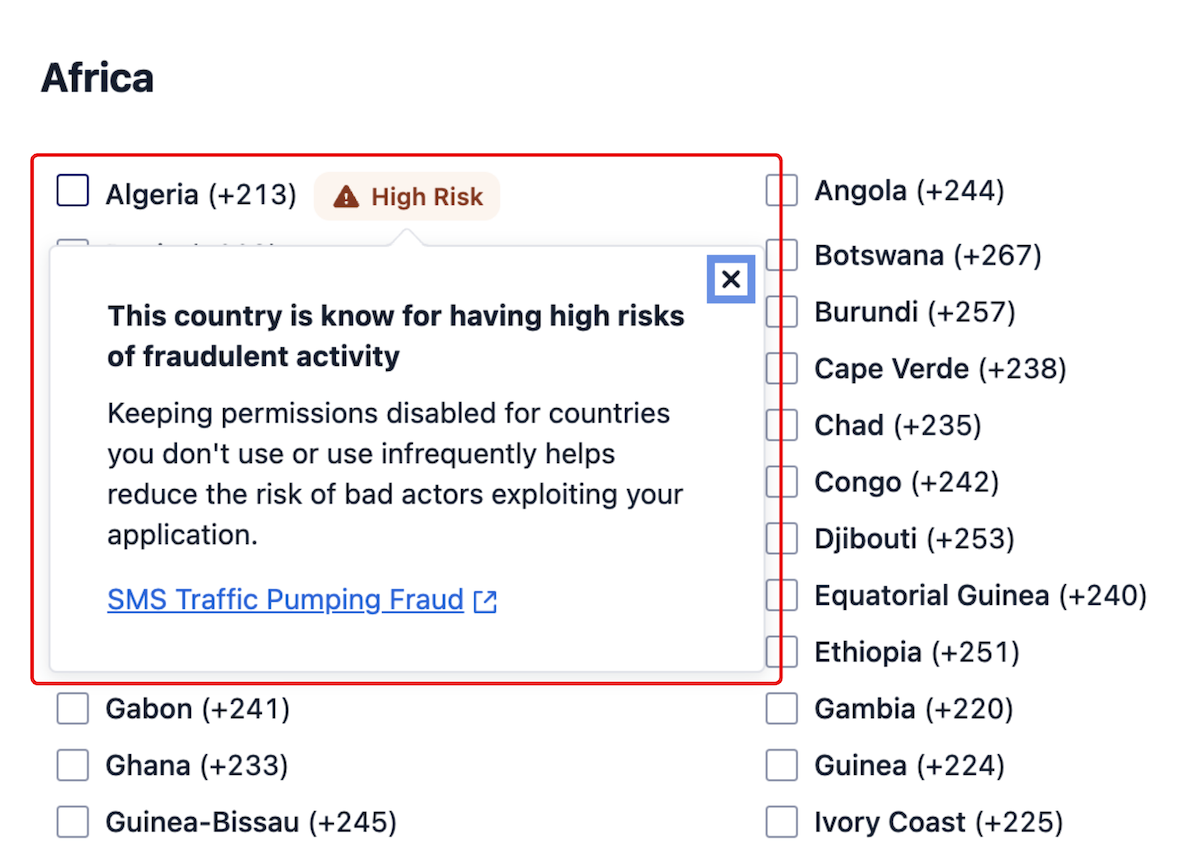Check Djibouti (+253)
This screenshot has width=1200, height=851.
tap(781, 538)
